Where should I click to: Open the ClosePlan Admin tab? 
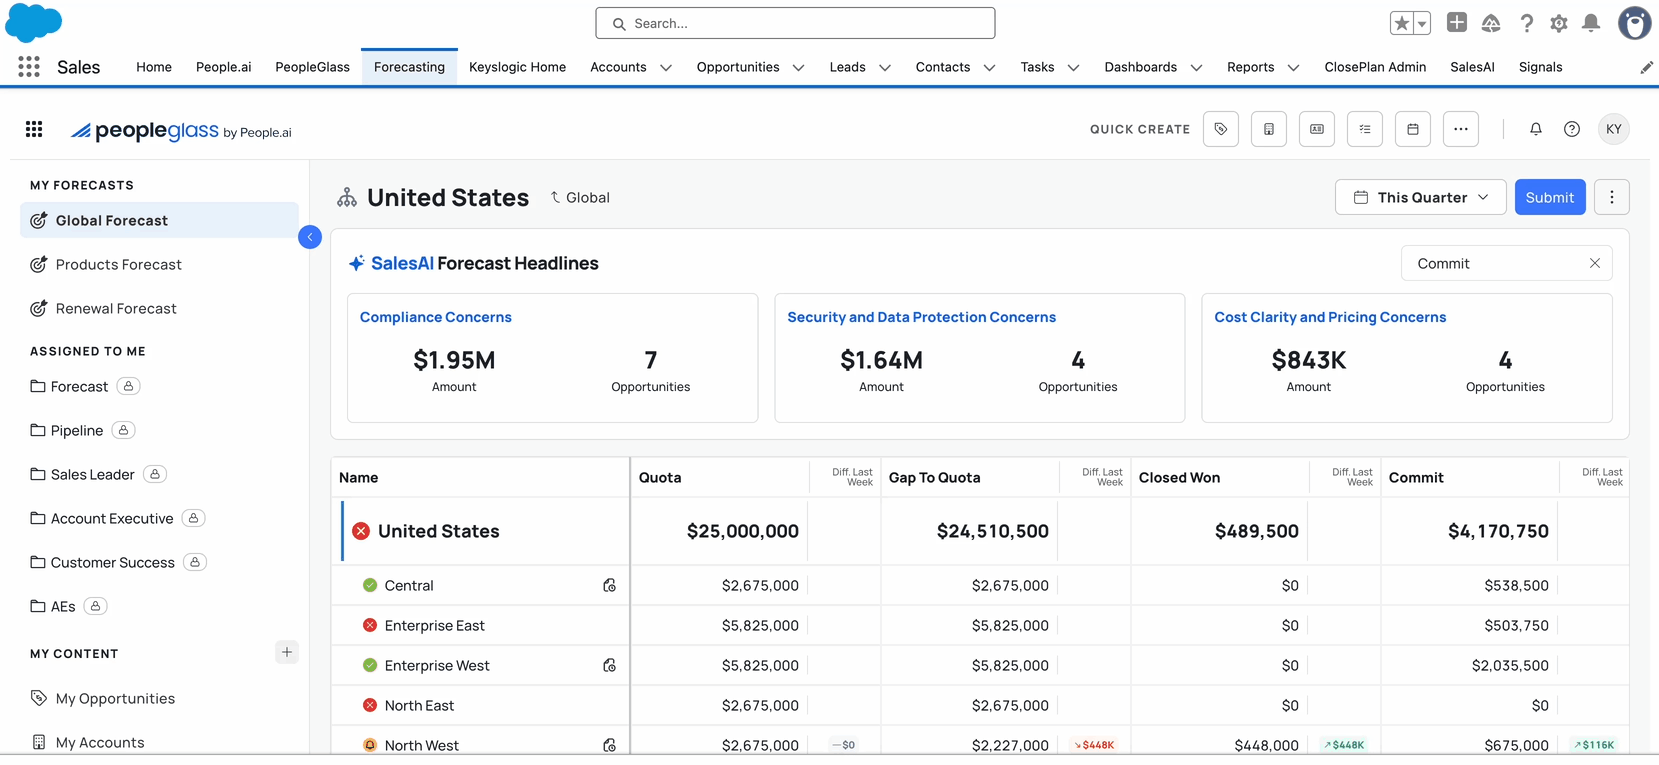1375,67
